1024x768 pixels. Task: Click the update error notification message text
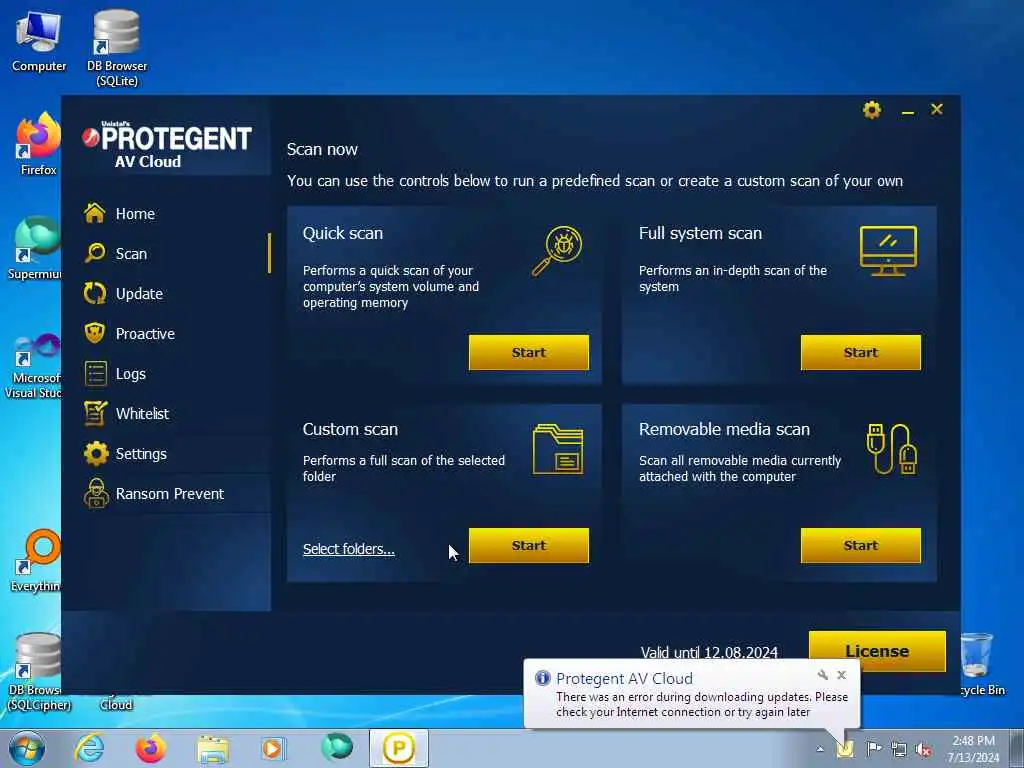click(701, 705)
